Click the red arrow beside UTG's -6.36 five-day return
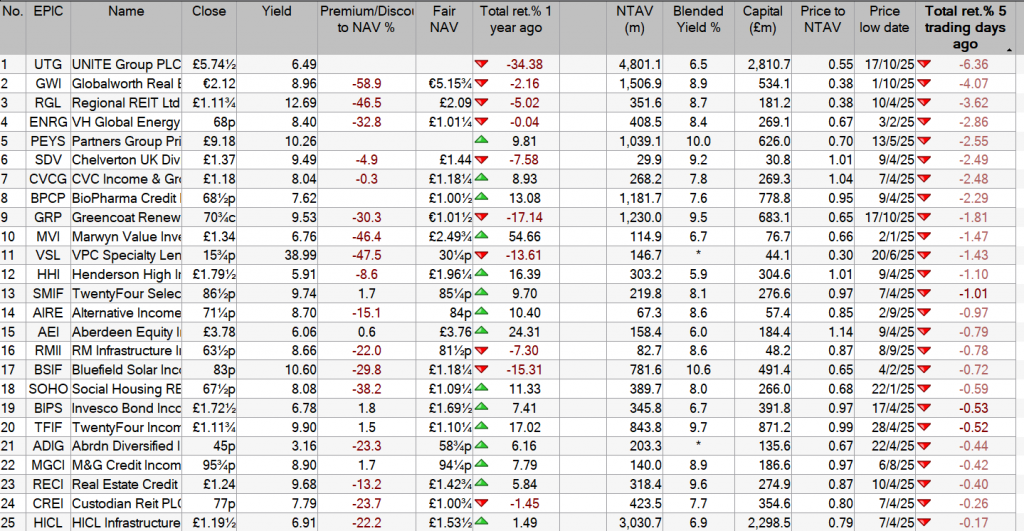1024x531 pixels. pyautogui.click(x=923, y=64)
